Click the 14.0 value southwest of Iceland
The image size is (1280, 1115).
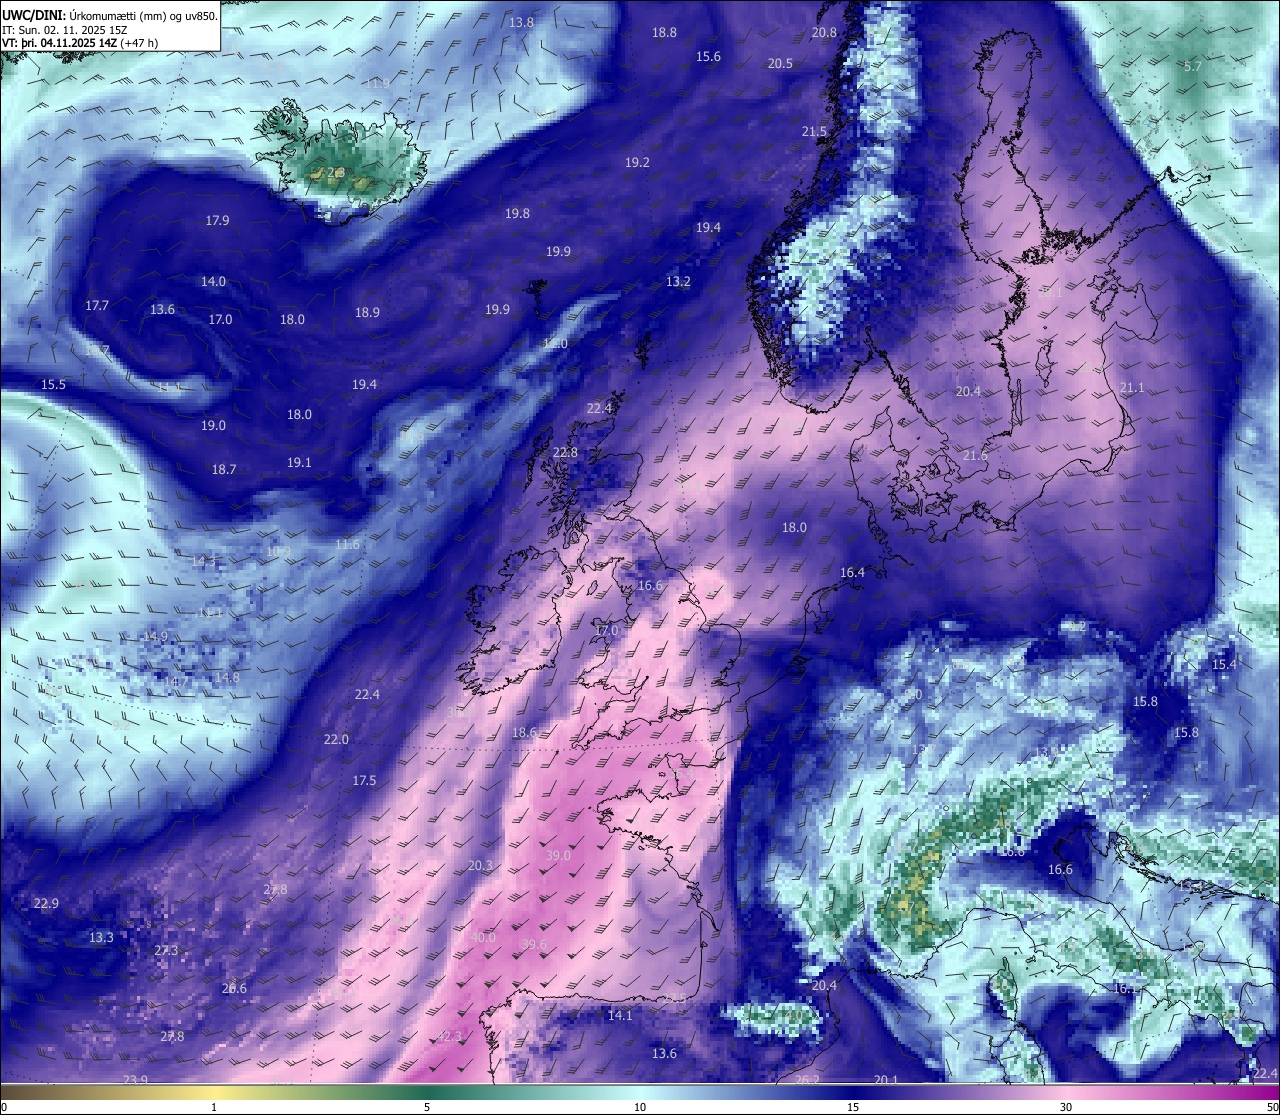tap(213, 281)
